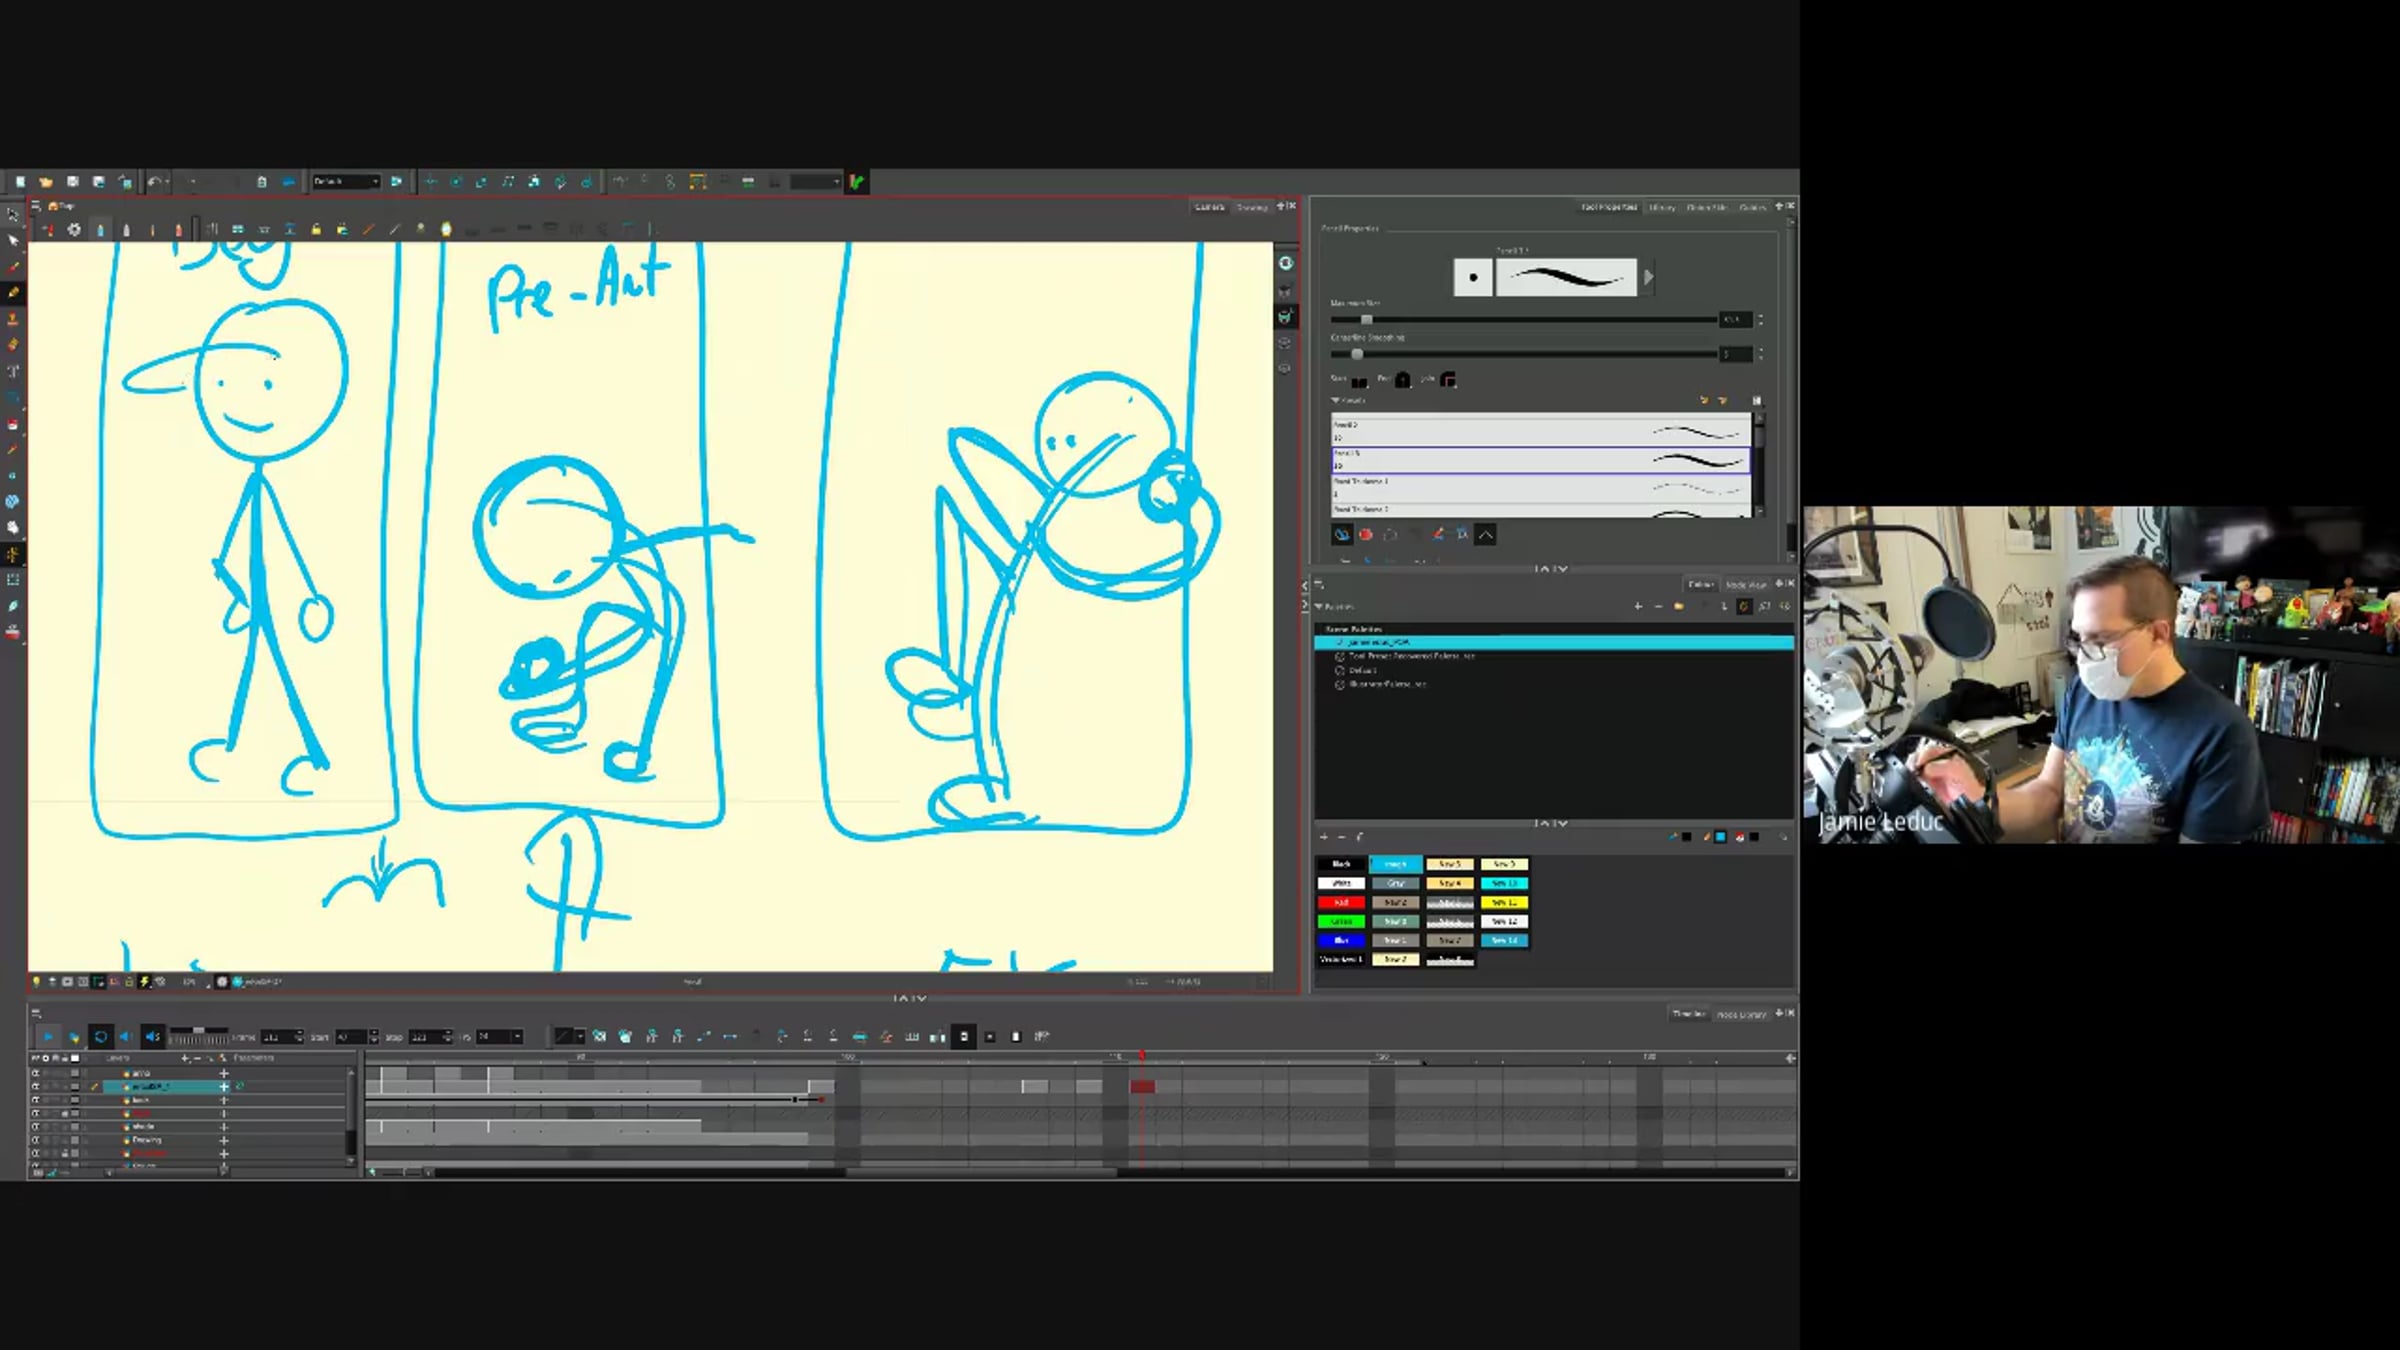Collapse the Palettes list expander
This screenshot has width=2400, height=1350.
(x=1319, y=607)
